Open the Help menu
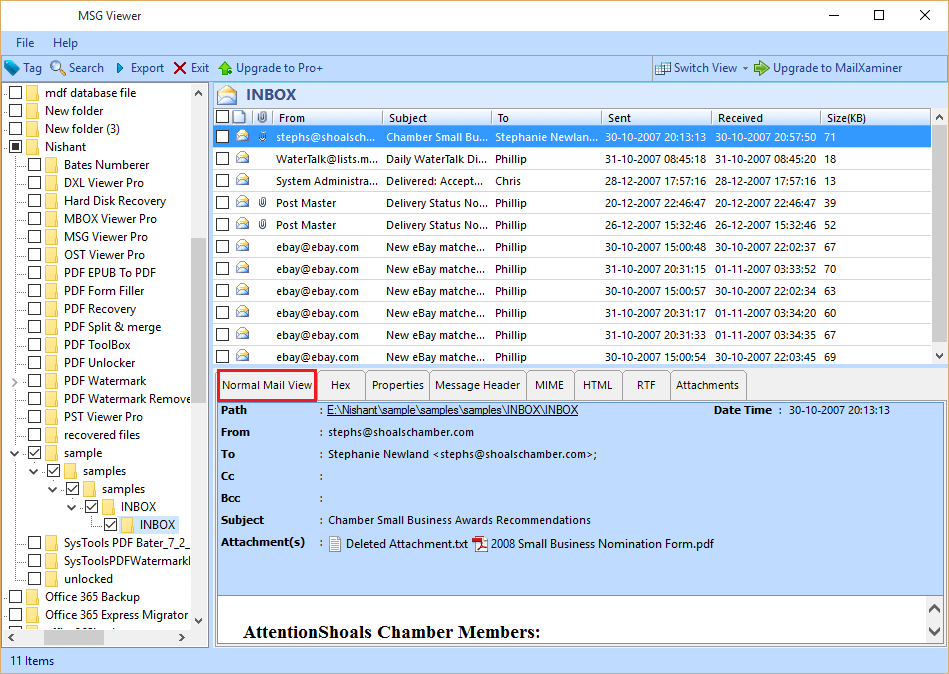Viewport: 949px width, 674px height. [x=65, y=43]
